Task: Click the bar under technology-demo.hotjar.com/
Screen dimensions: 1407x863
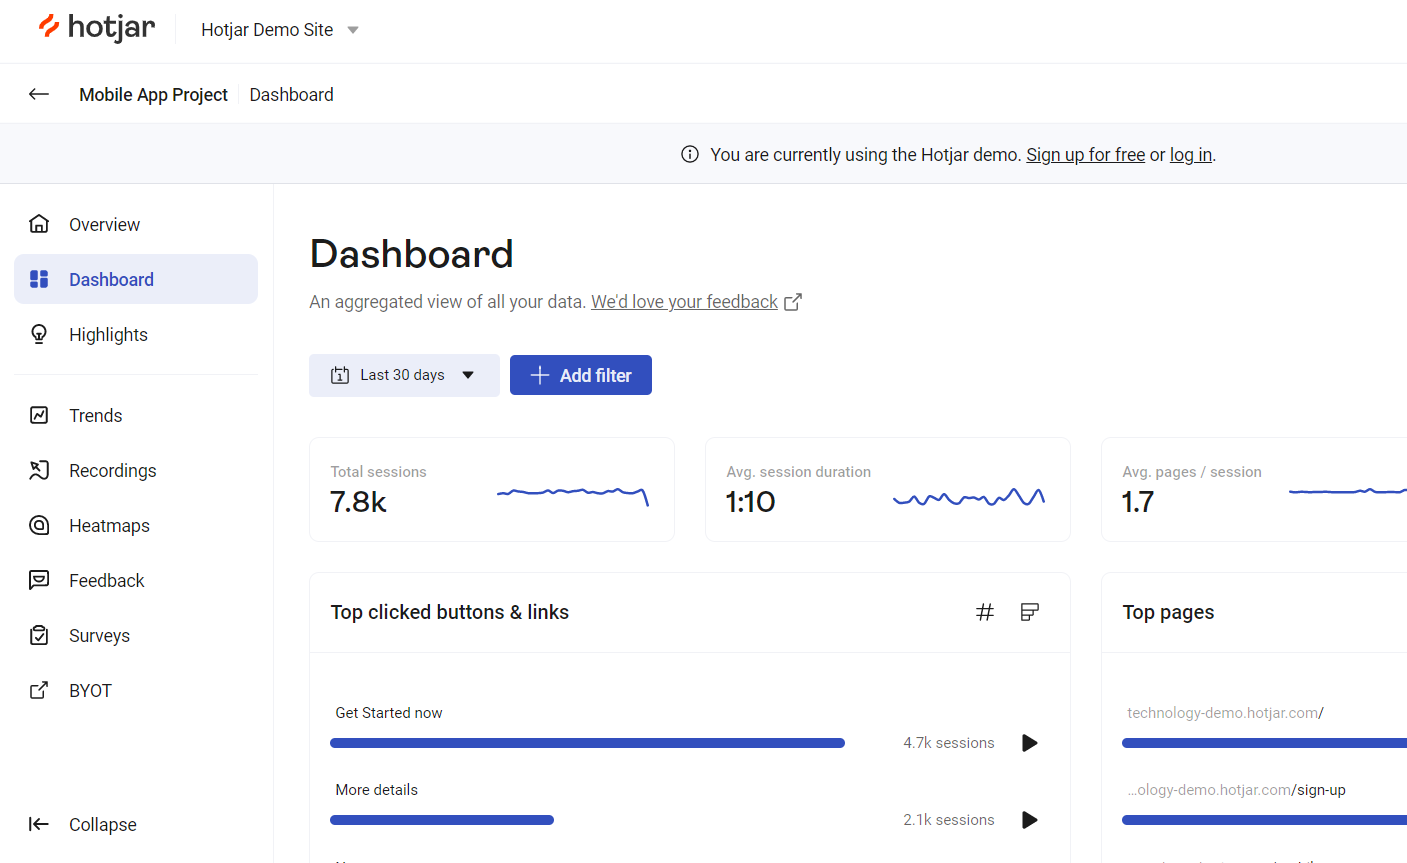Action: pos(1264,743)
